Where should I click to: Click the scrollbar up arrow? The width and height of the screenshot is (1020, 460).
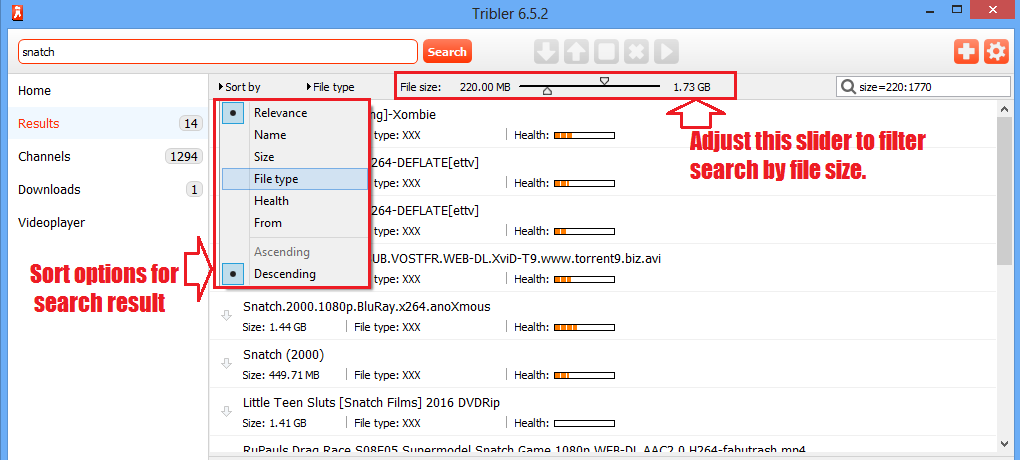point(1002,108)
